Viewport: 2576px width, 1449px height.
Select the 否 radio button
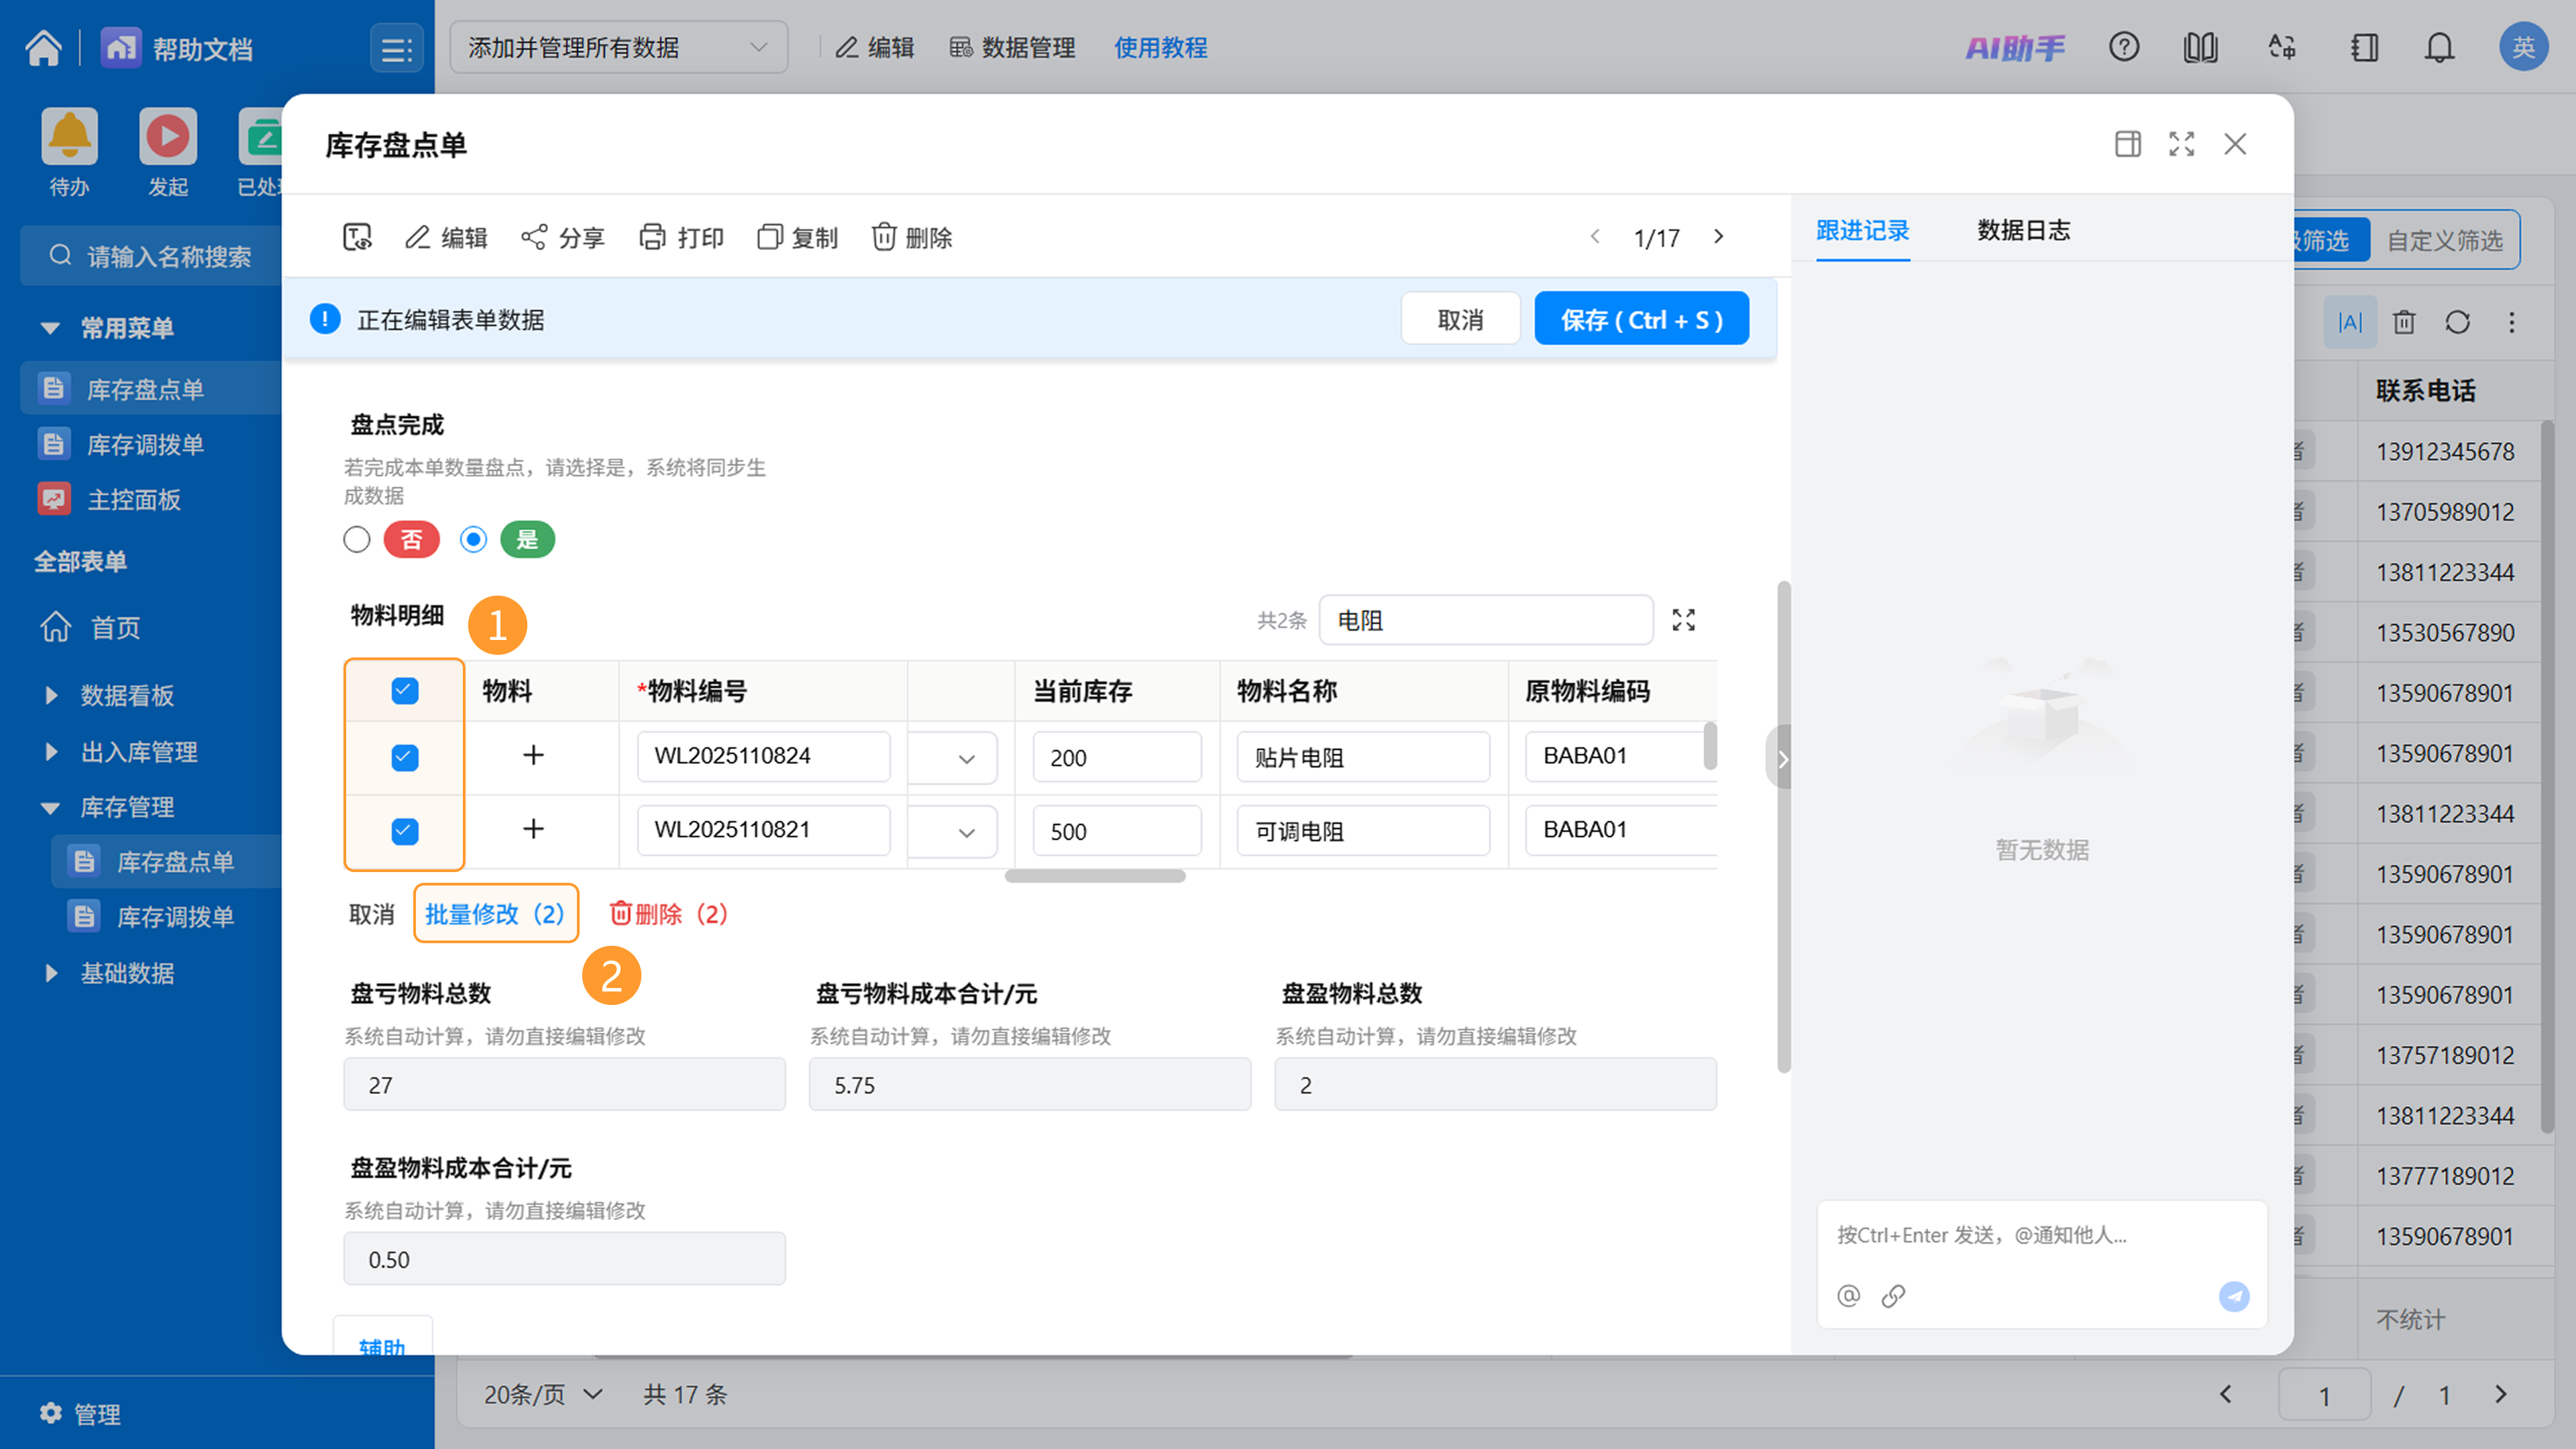point(356,540)
